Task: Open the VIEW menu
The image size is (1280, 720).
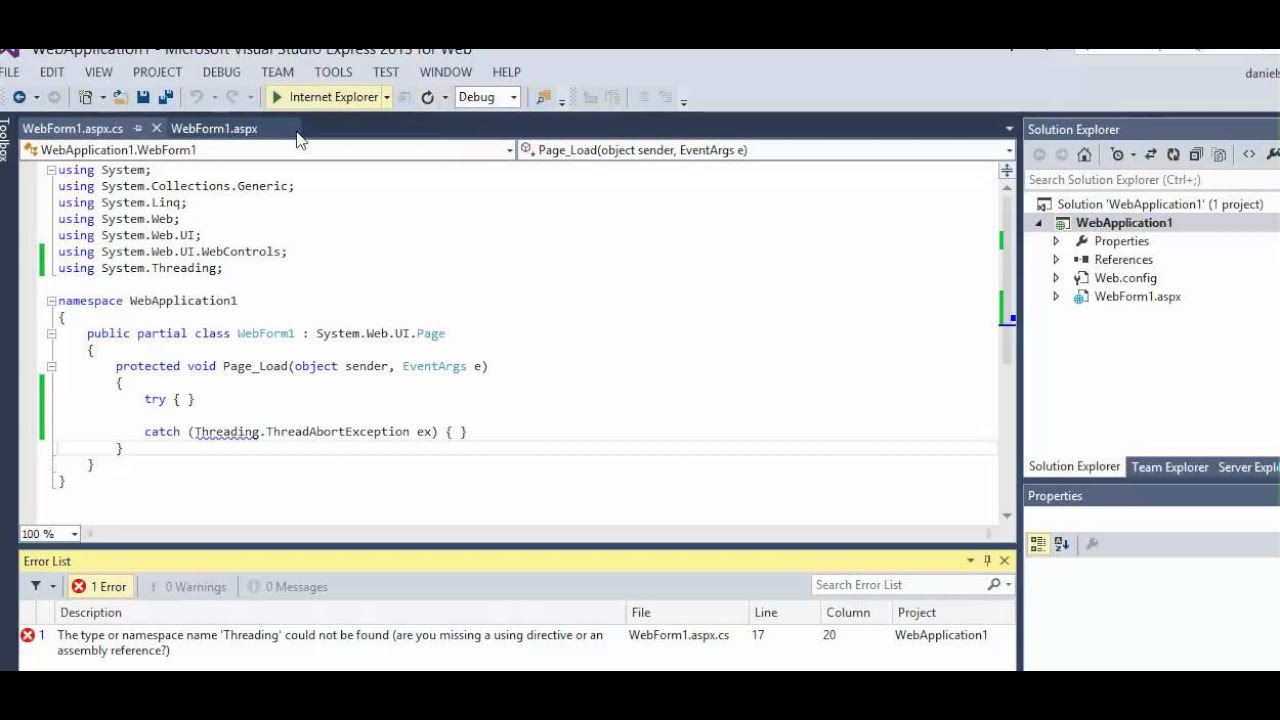Action: coord(99,72)
